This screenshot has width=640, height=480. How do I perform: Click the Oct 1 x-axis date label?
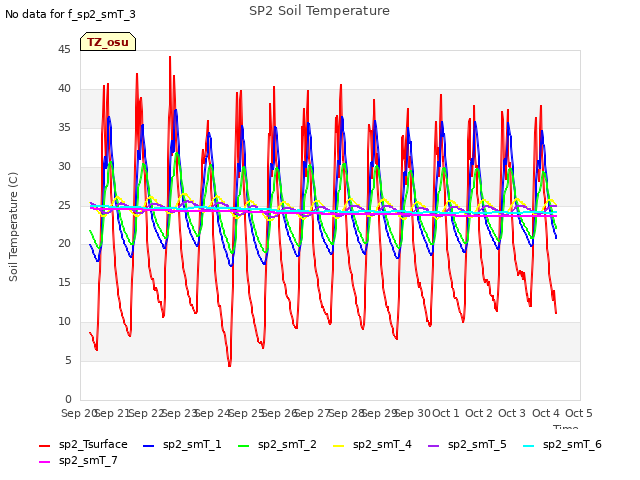point(445,413)
